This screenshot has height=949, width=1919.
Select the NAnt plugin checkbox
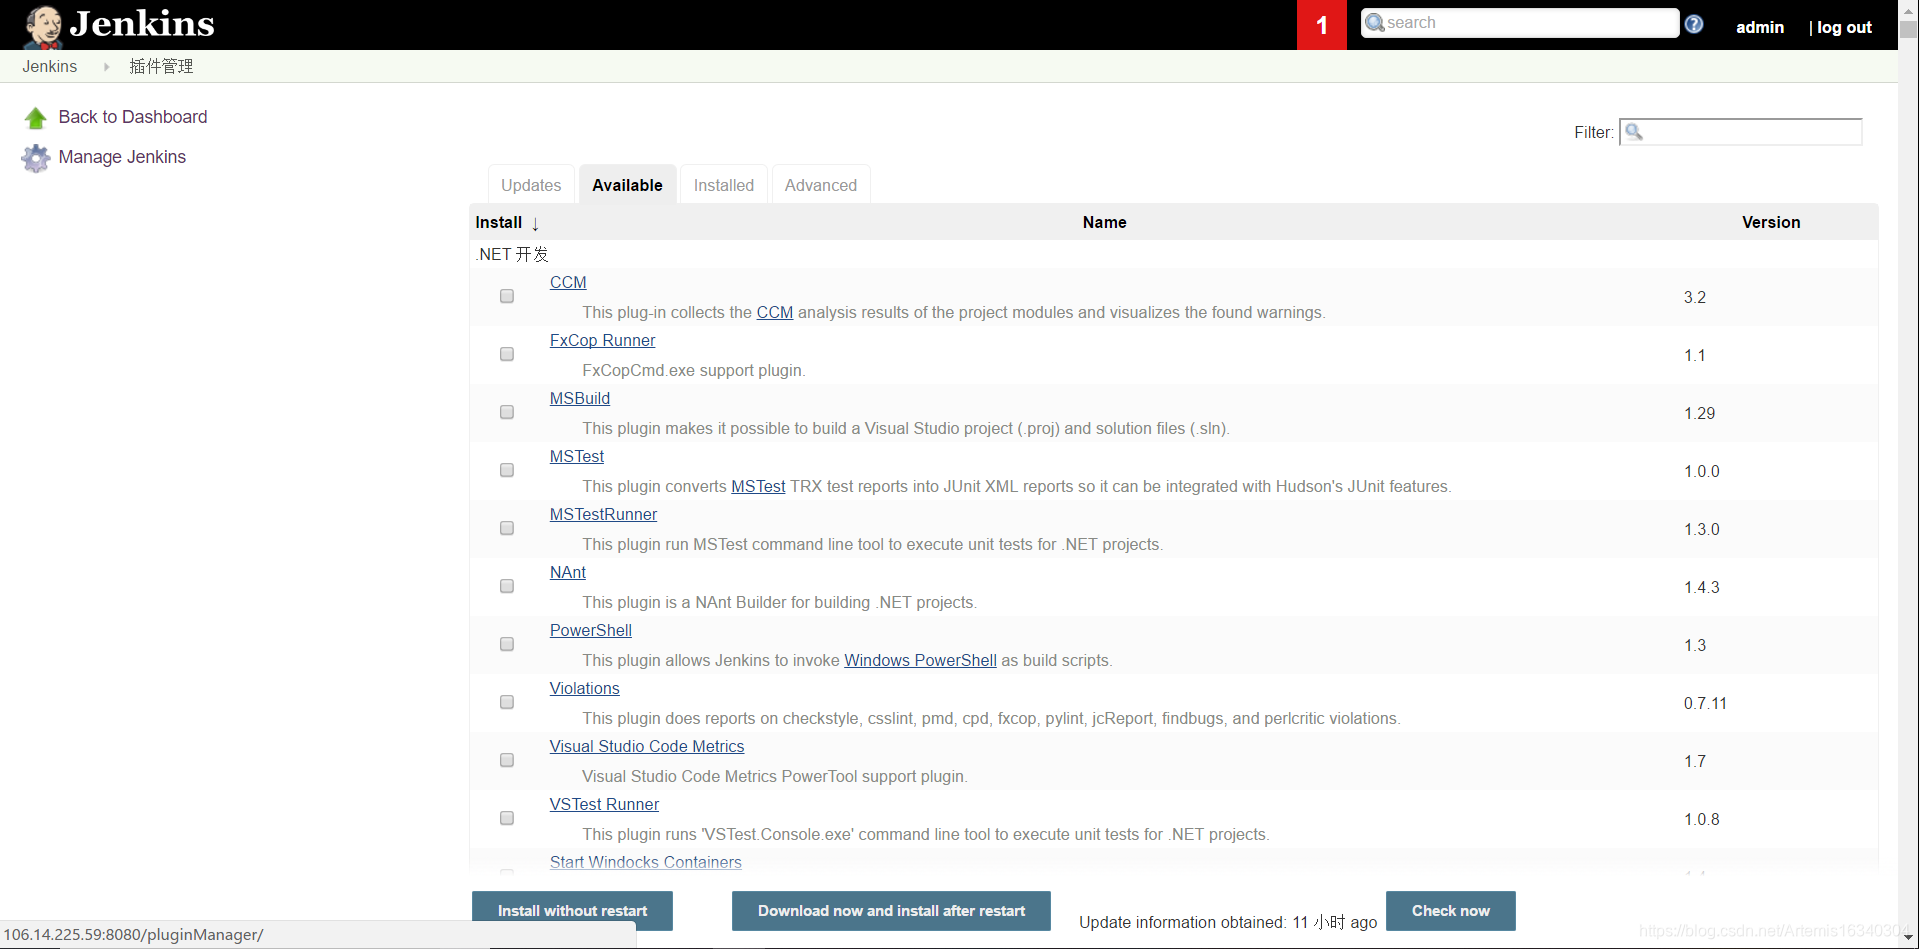507,586
